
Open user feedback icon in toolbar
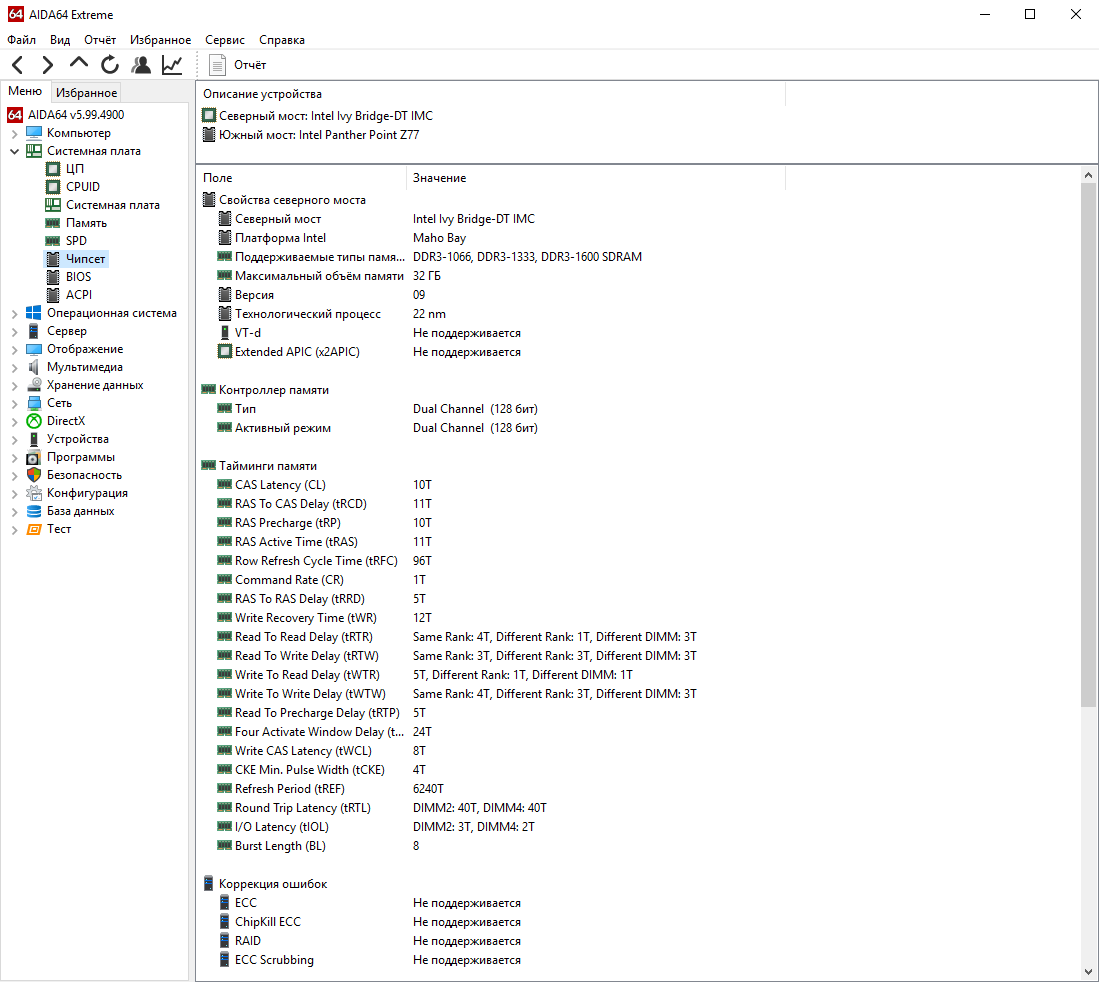[141, 65]
